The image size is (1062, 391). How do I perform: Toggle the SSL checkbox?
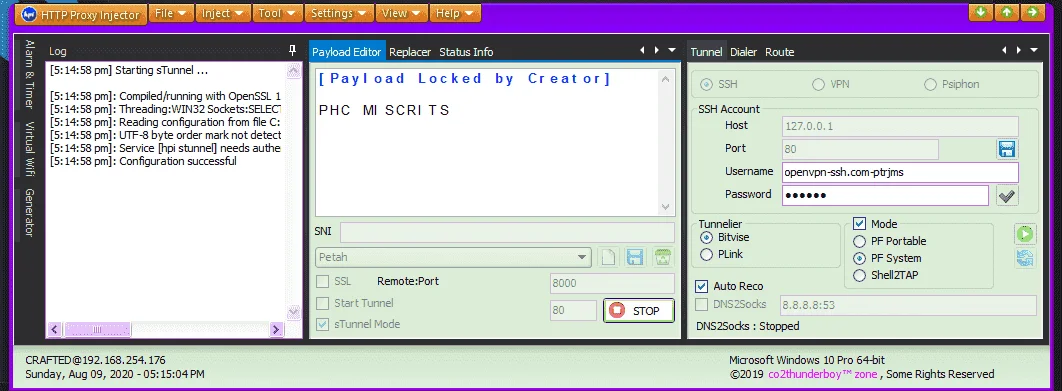pyautogui.click(x=322, y=281)
